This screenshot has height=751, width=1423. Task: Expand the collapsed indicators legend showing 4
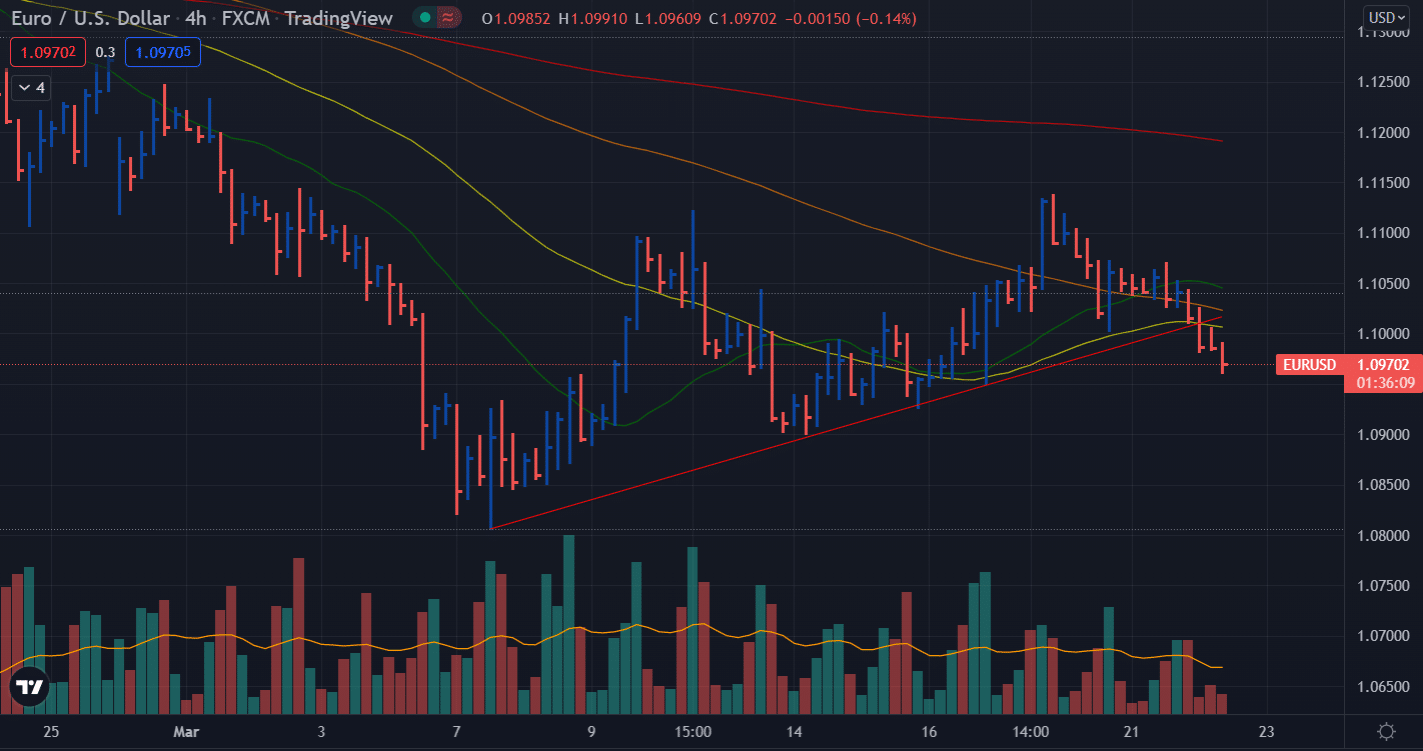(30, 88)
